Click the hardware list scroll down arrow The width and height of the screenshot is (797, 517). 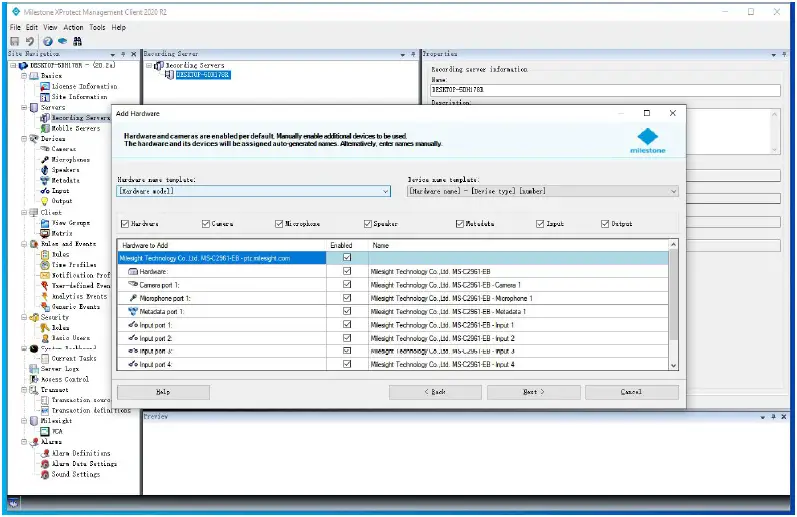pyautogui.click(x=673, y=365)
